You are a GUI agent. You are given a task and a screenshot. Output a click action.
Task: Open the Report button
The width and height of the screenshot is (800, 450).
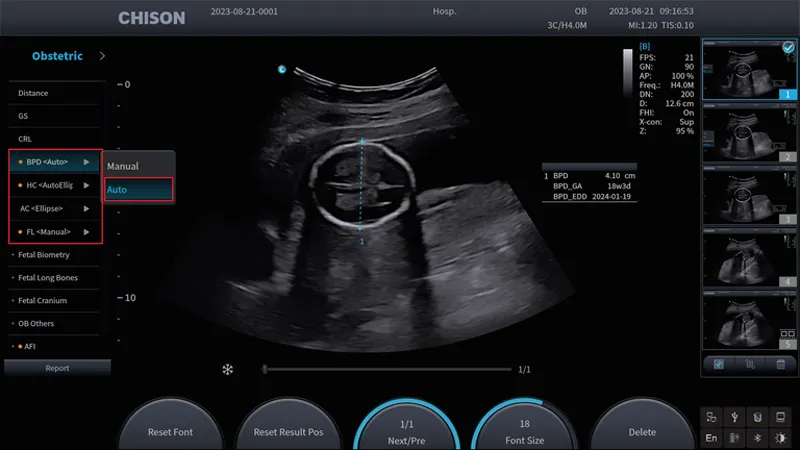click(57, 368)
